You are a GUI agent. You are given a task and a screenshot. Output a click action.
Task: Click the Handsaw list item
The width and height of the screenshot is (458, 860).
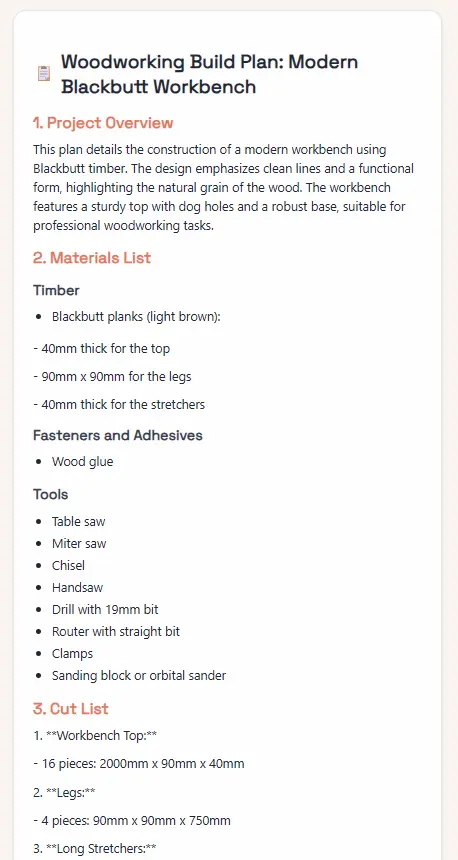[77, 587]
